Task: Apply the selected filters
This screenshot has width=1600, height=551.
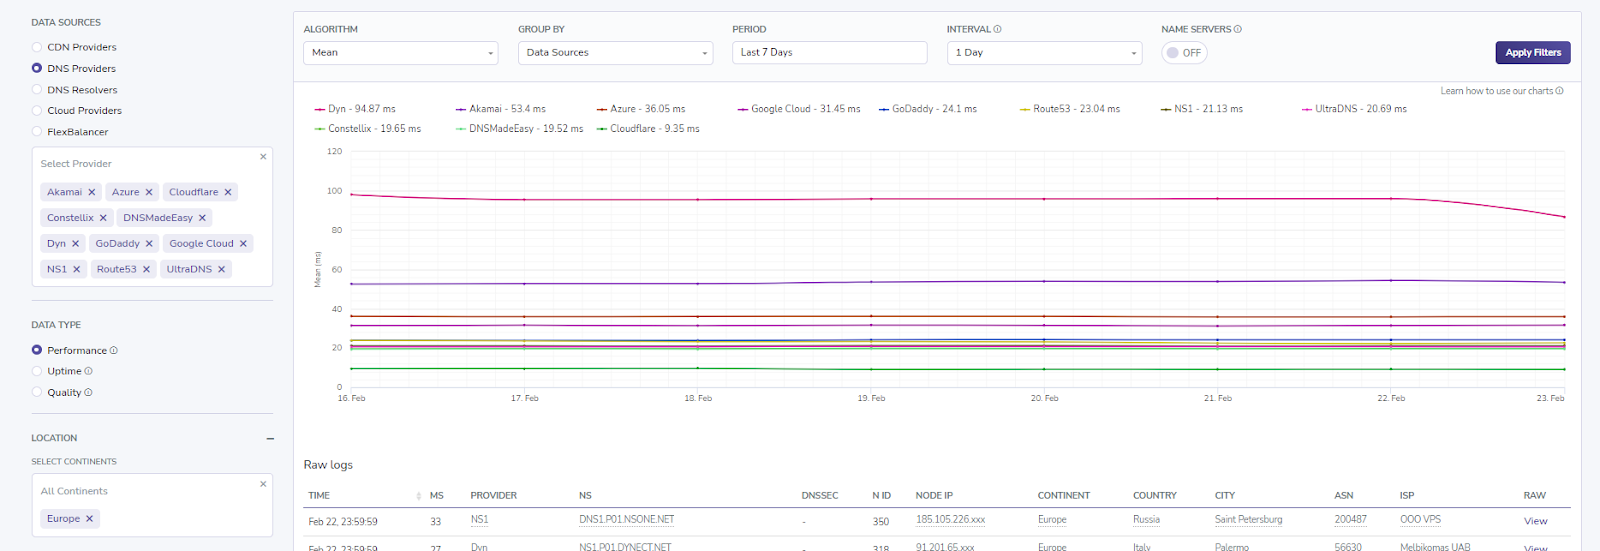Action: click(1533, 53)
